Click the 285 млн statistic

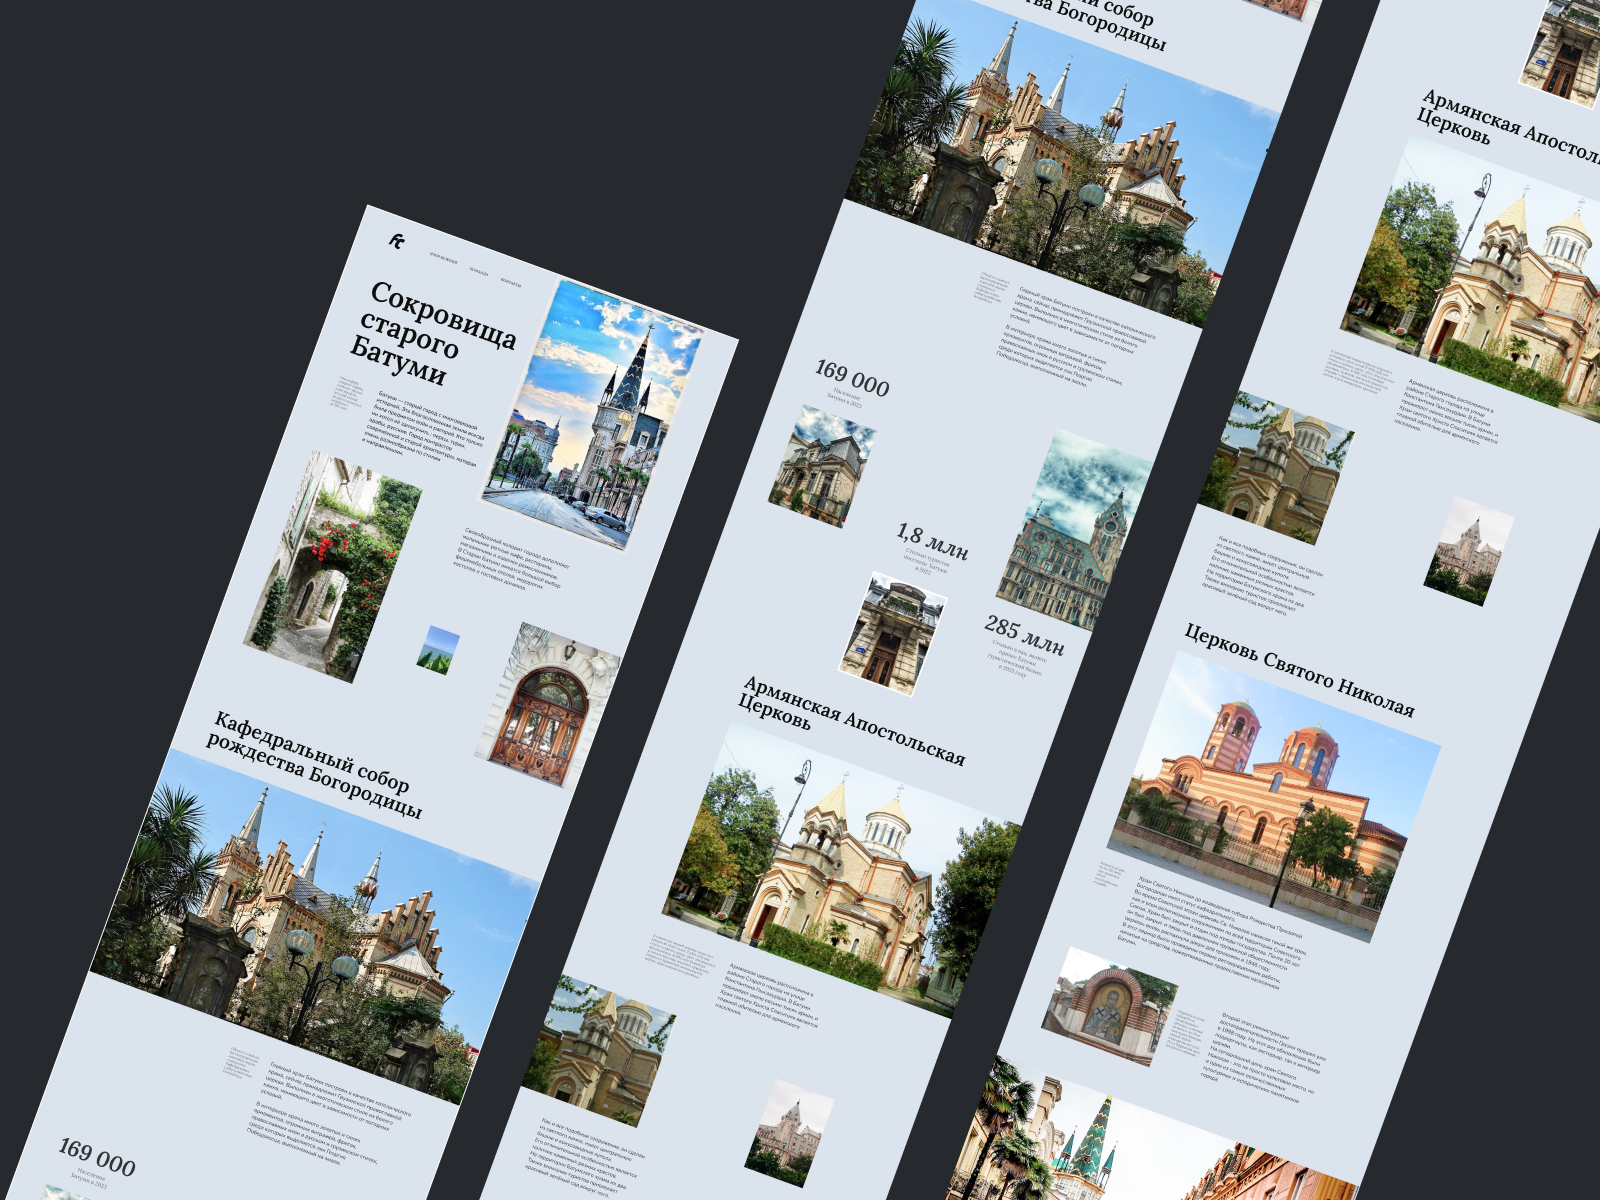click(x=1024, y=634)
